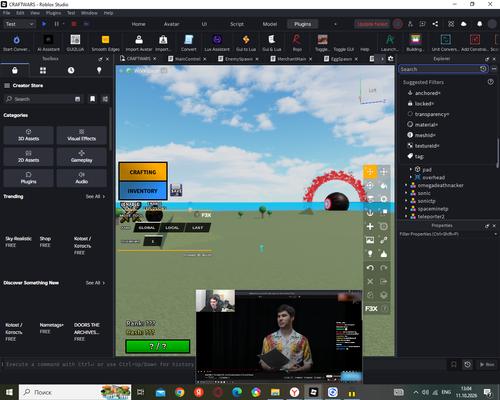Open the F3X help question mark
Screen dimensions: 500x400
click(384, 309)
